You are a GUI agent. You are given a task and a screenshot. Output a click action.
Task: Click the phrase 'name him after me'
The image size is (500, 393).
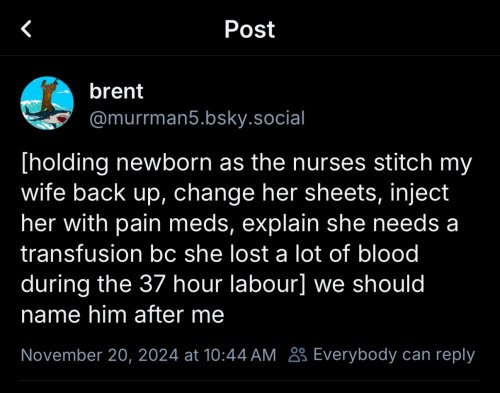click(x=122, y=315)
